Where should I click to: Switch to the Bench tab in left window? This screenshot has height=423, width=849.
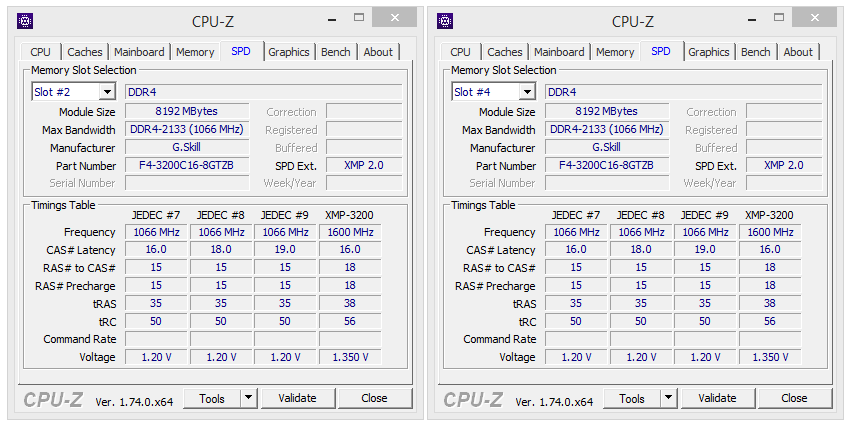(x=336, y=52)
